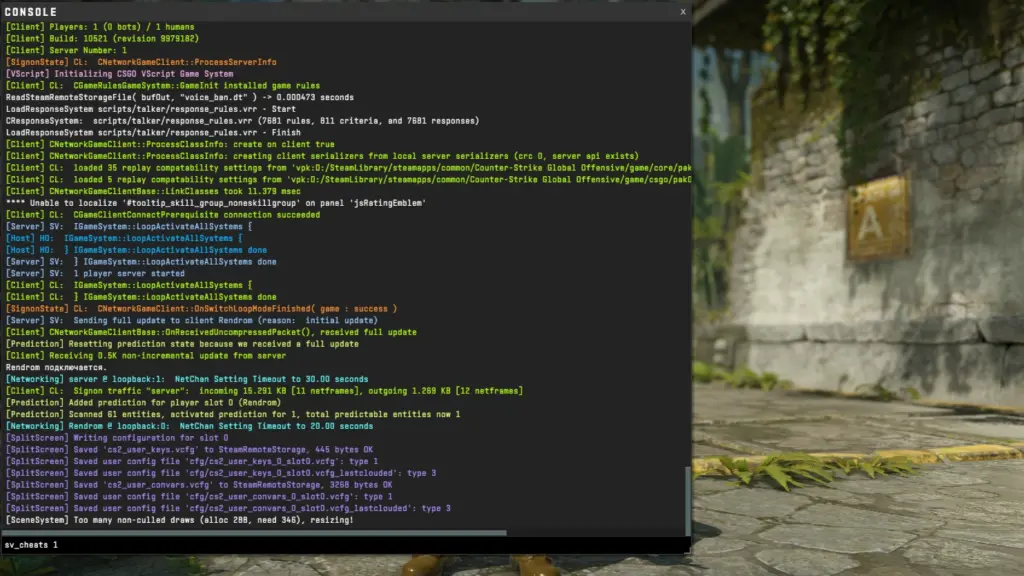Viewport: 1024px width, 576px height.
Task: Click '[Host] HO: } IGameSystem::LoopActivateAllSystems done' line
Action: point(136,250)
